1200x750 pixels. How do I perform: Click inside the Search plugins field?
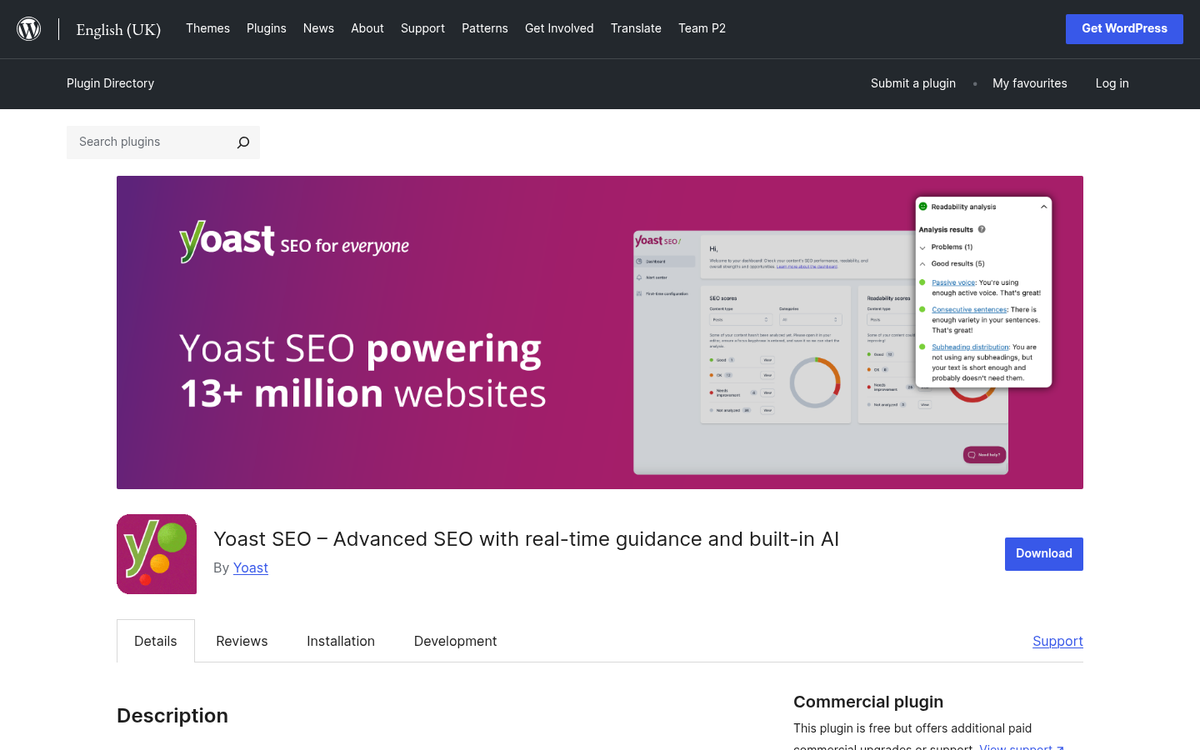point(150,142)
